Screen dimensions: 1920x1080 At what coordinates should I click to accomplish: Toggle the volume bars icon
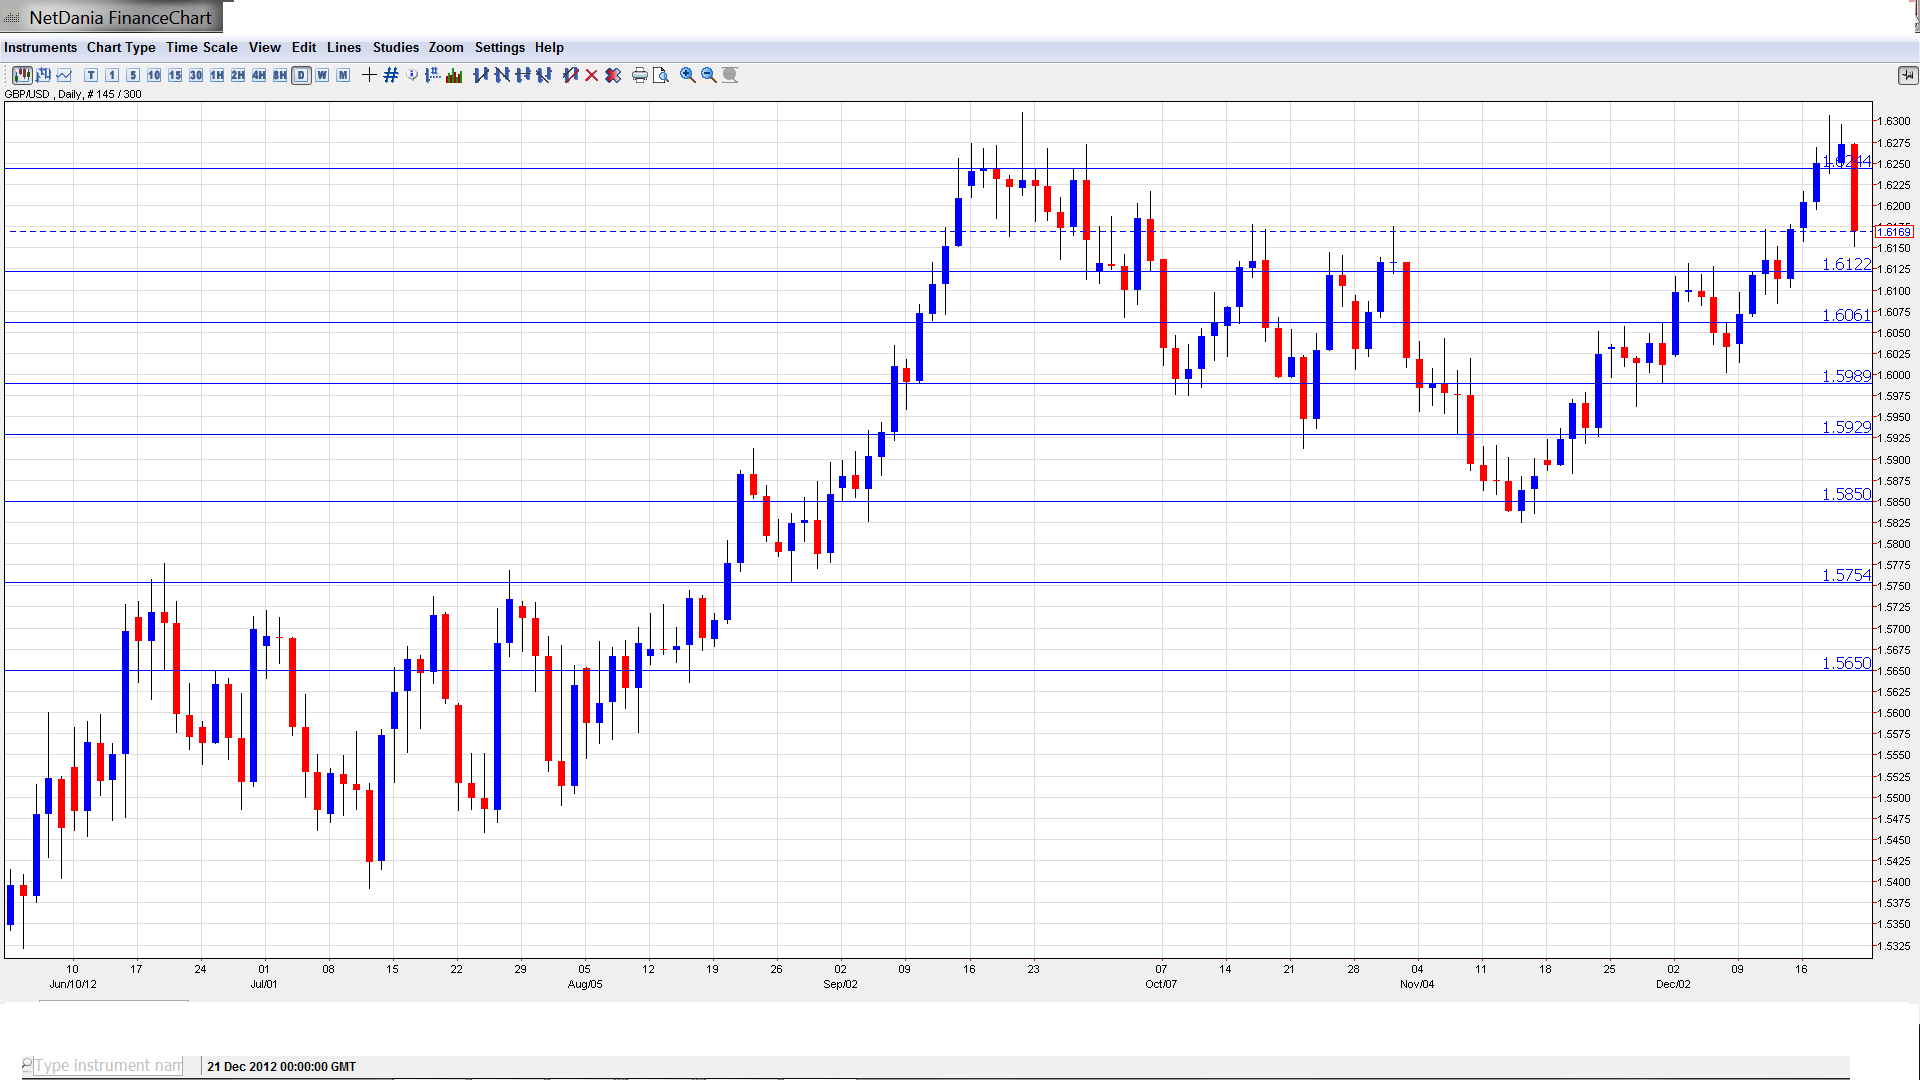454,75
